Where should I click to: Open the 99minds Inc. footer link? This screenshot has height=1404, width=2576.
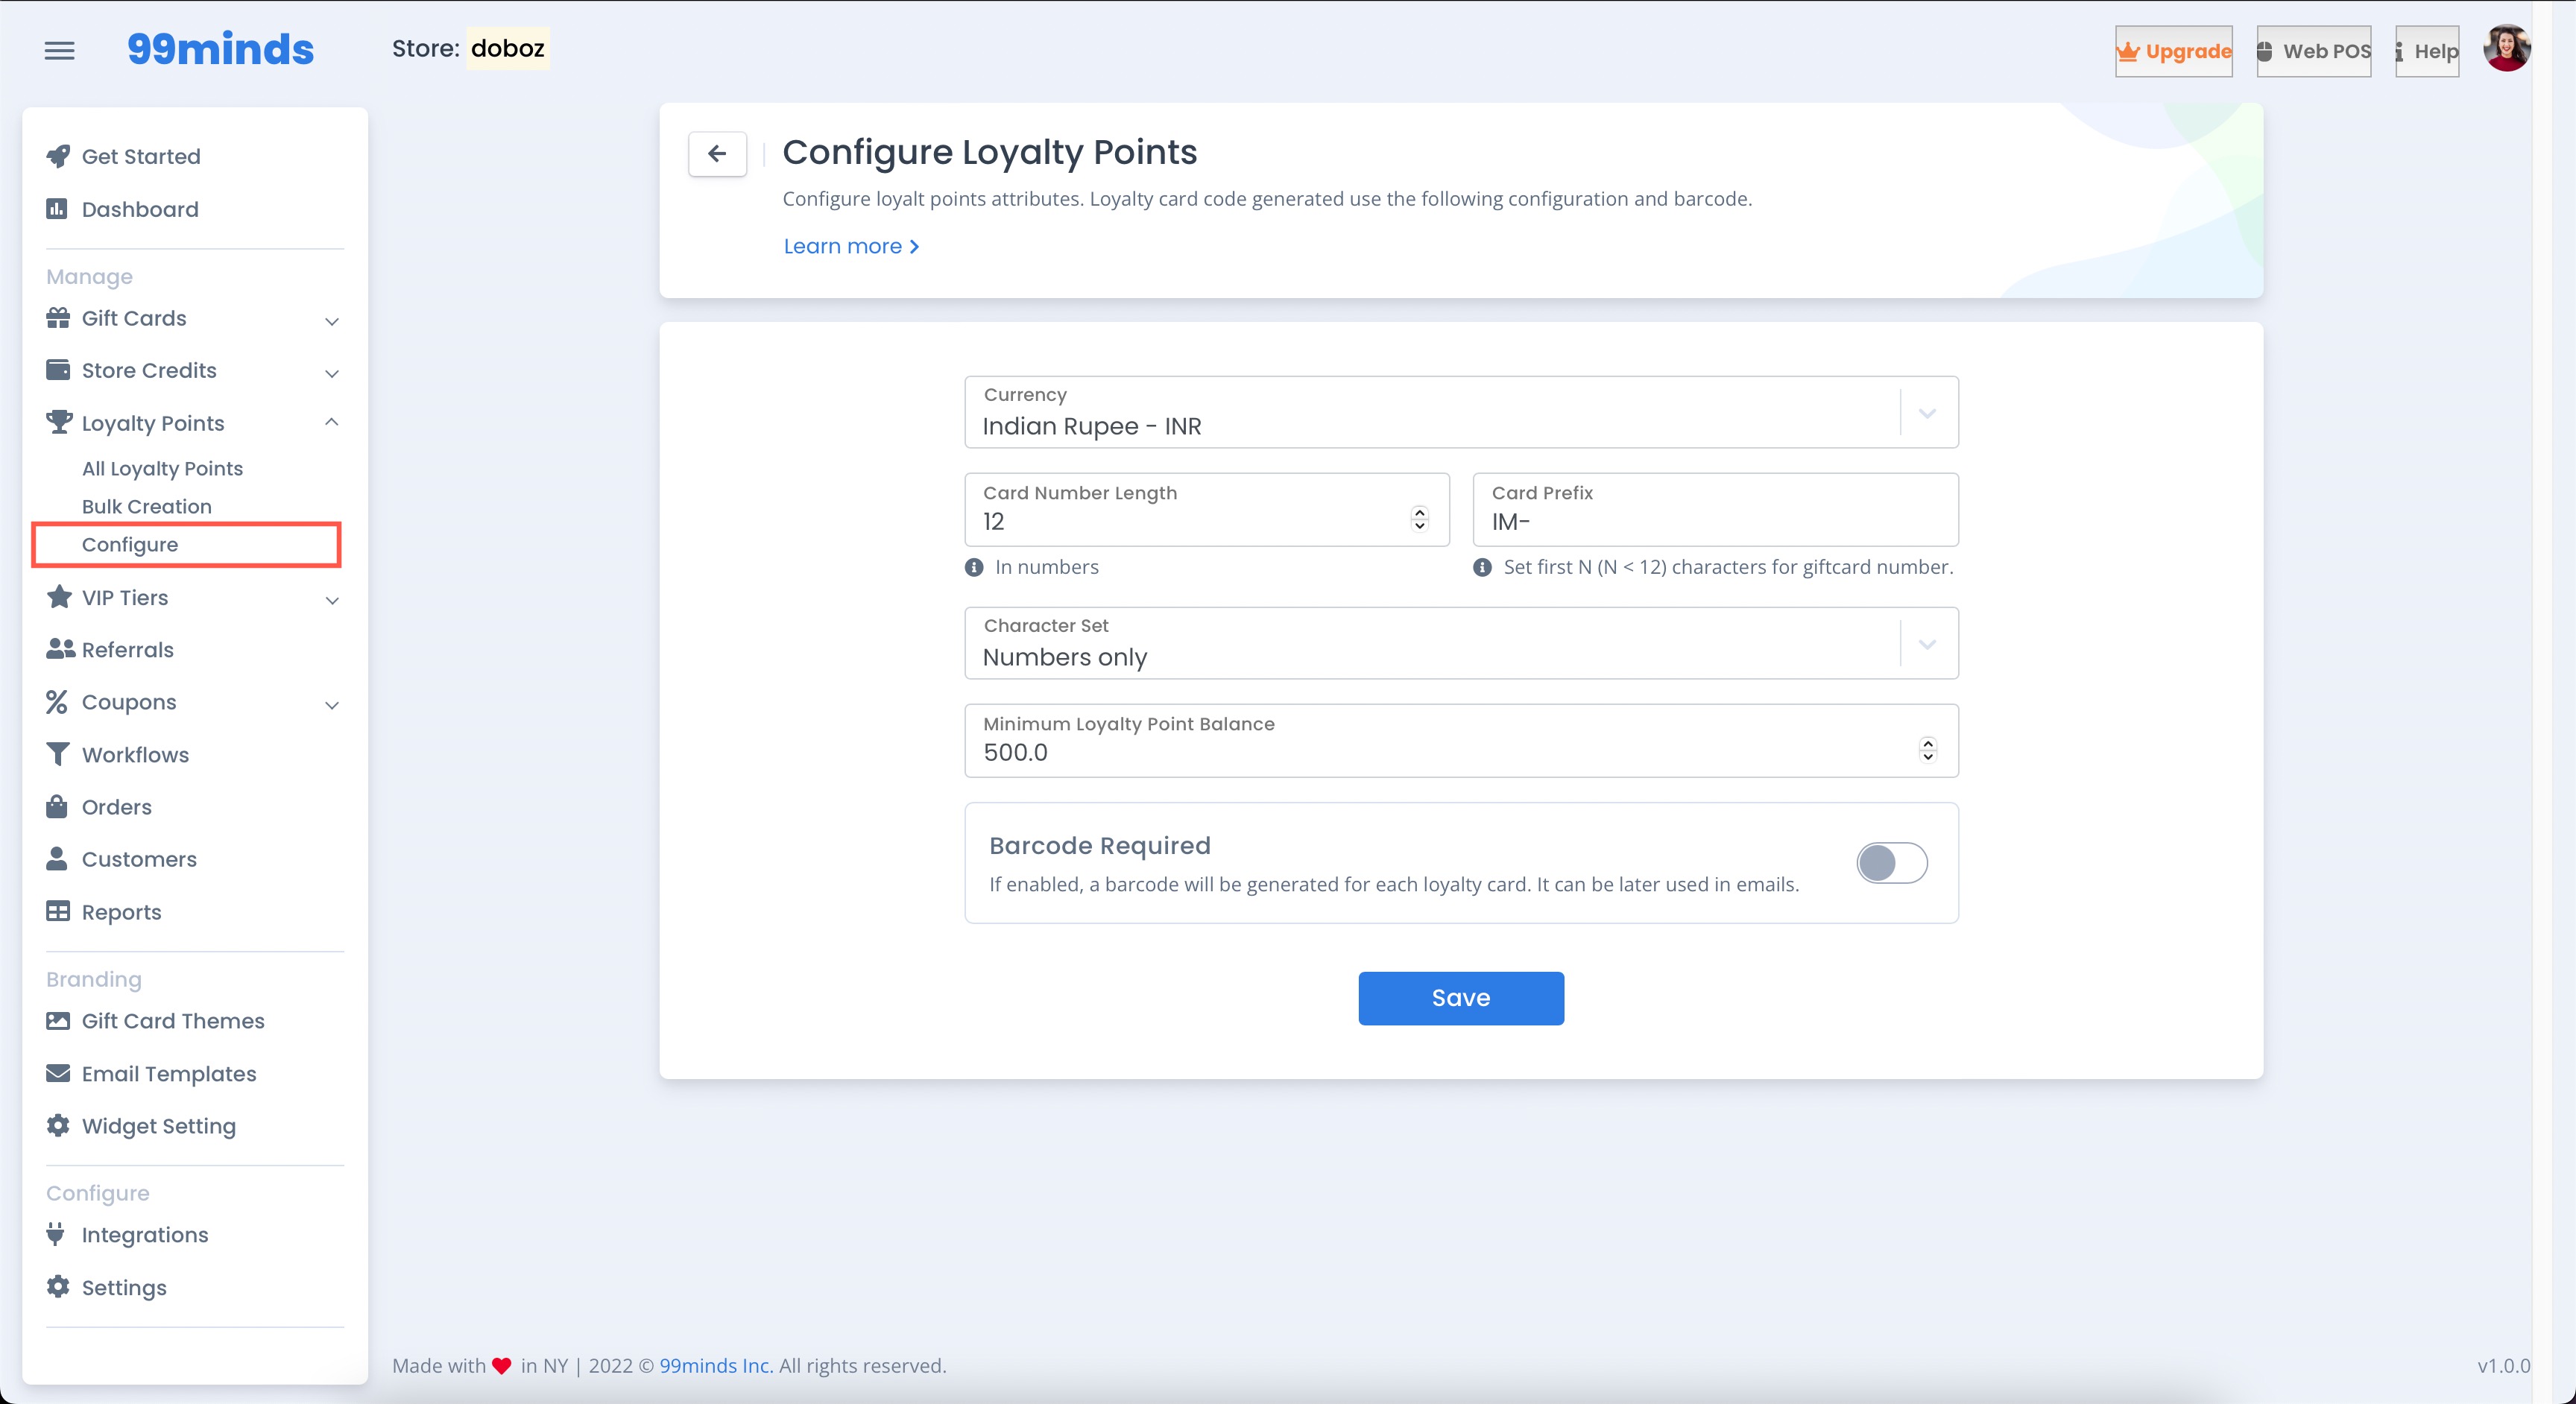point(716,1365)
